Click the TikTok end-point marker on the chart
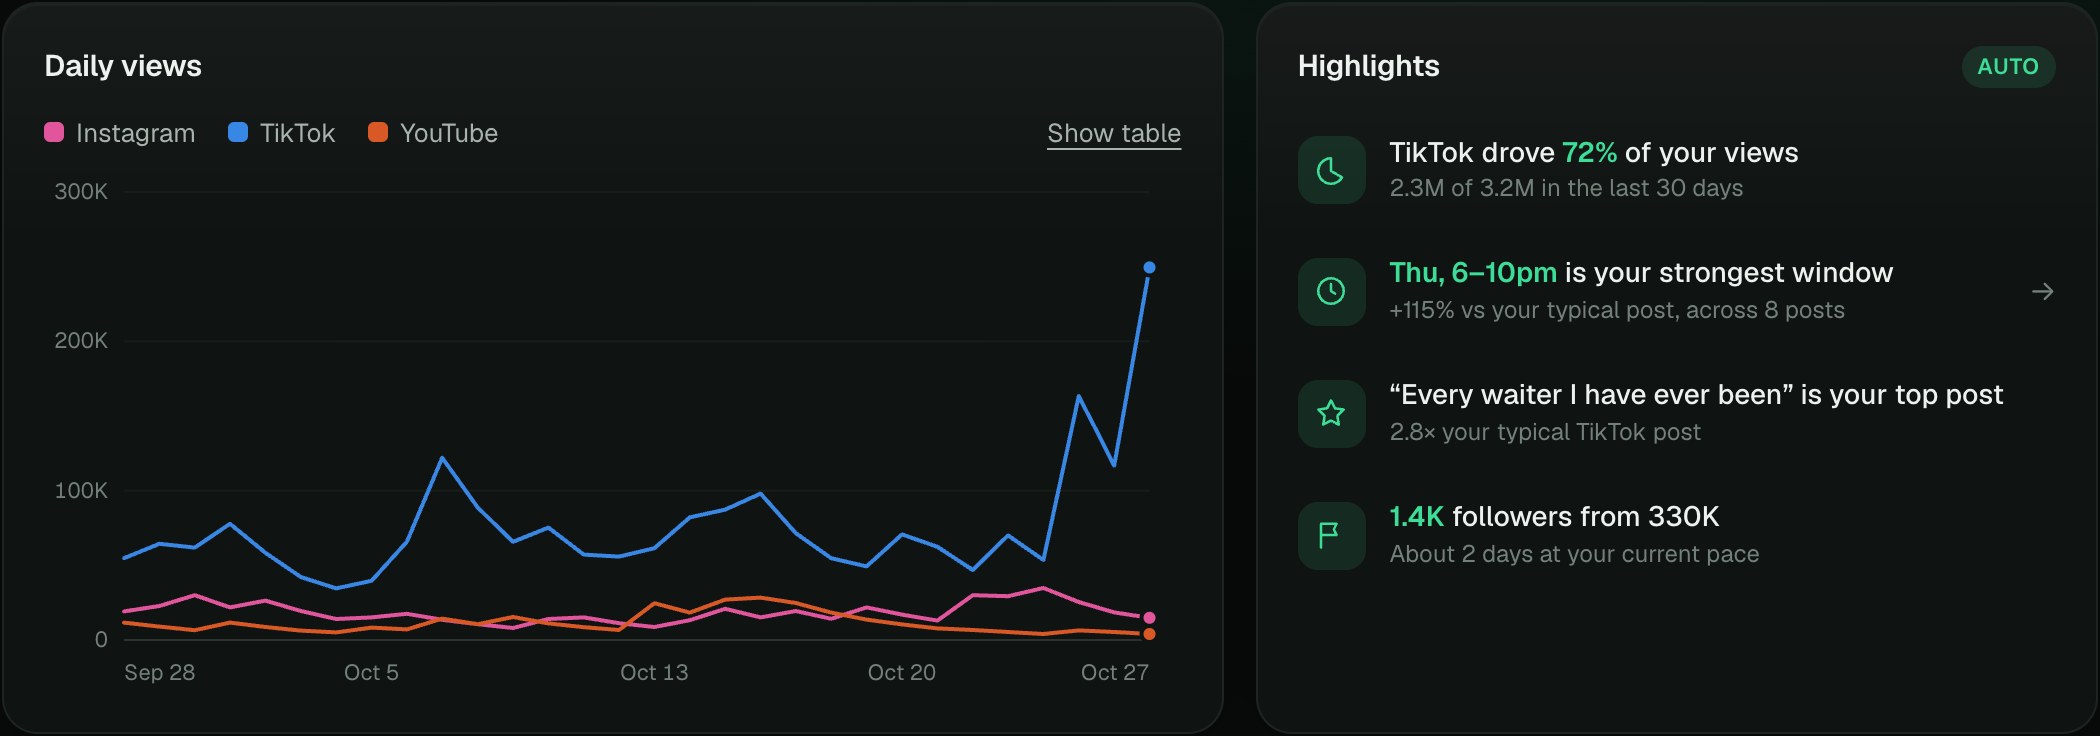Viewport: 2100px width, 736px height. pyautogui.click(x=1149, y=267)
